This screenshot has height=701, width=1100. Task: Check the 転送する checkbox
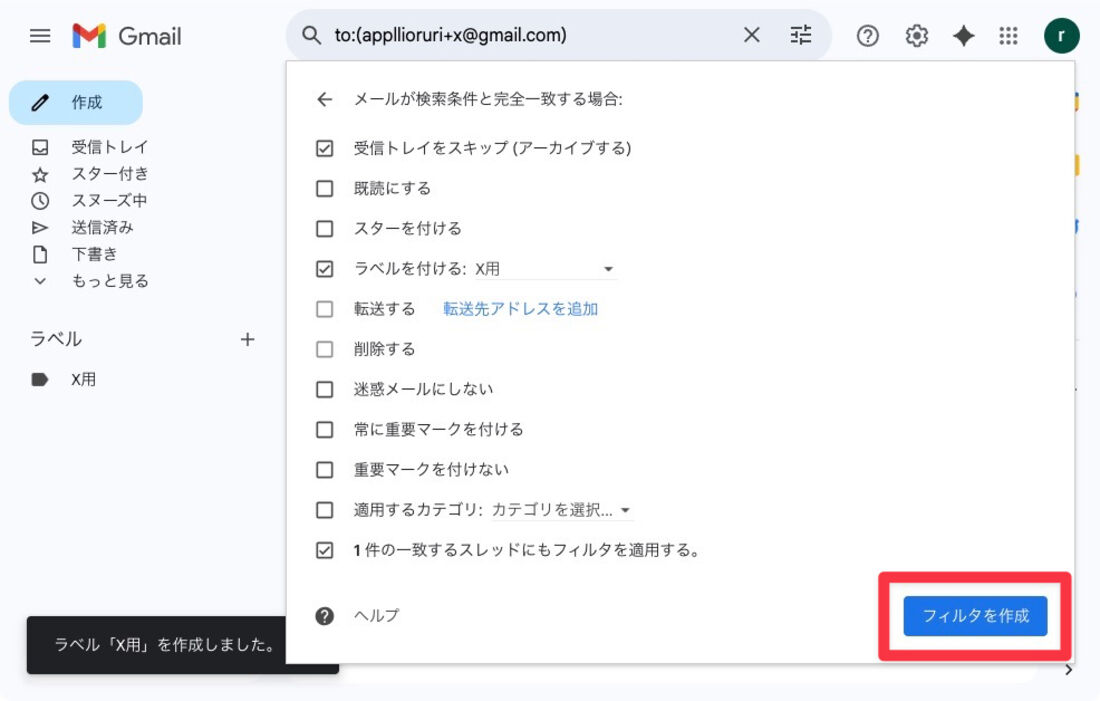pos(324,309)
